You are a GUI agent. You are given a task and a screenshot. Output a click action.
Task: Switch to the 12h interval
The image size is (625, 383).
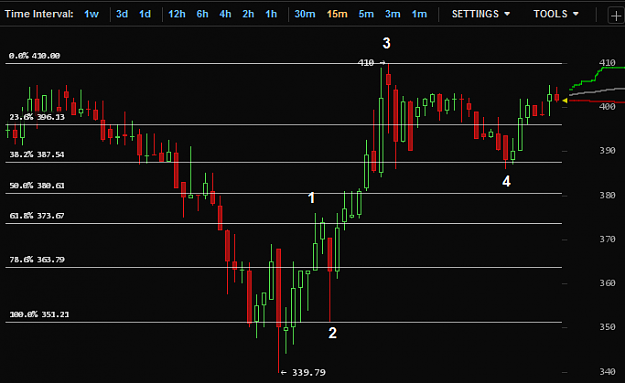coord(177,14)
